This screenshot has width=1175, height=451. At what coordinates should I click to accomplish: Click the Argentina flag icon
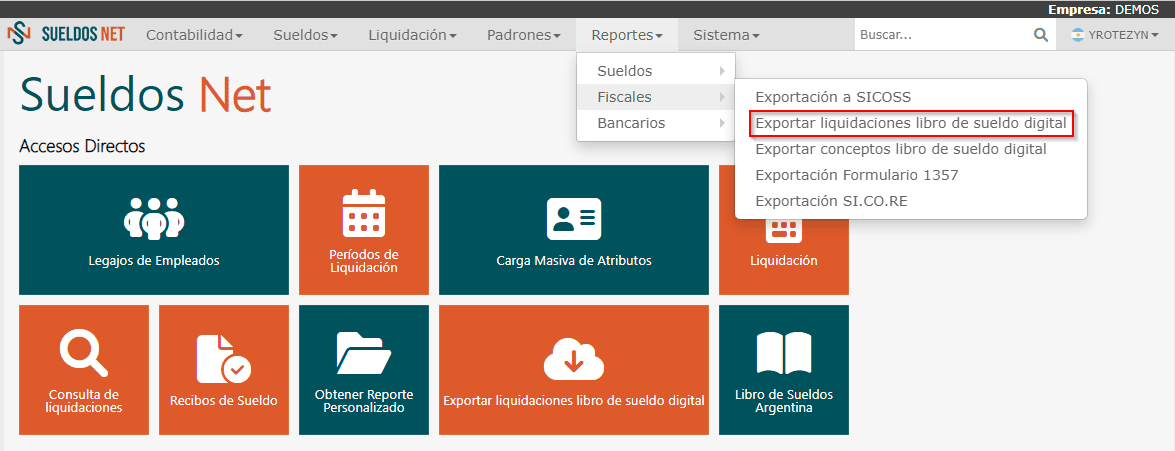1078,34
